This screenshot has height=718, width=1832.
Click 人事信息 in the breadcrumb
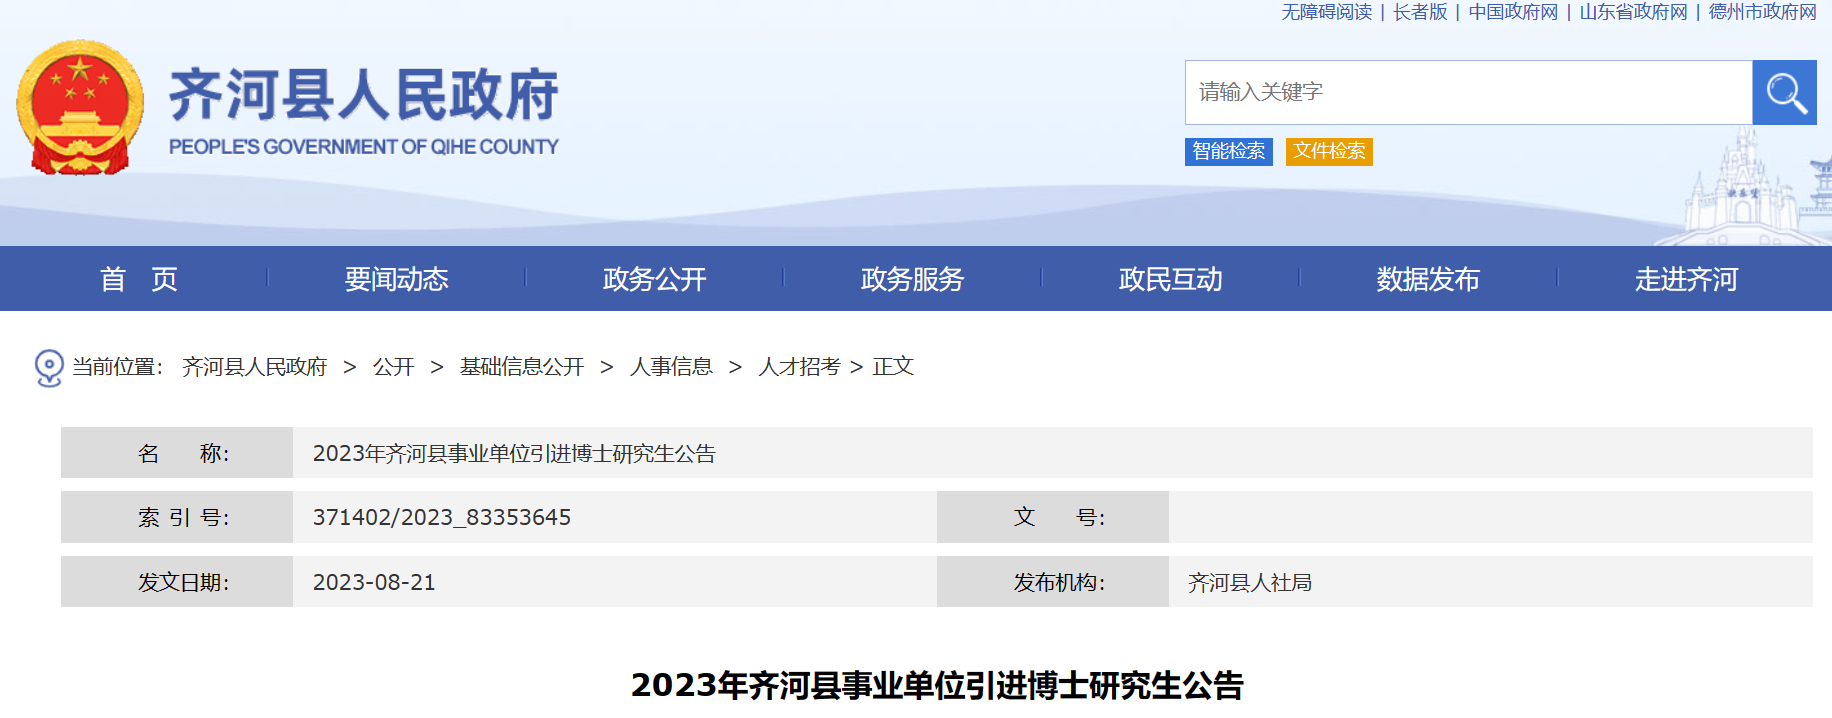[671, 367]
